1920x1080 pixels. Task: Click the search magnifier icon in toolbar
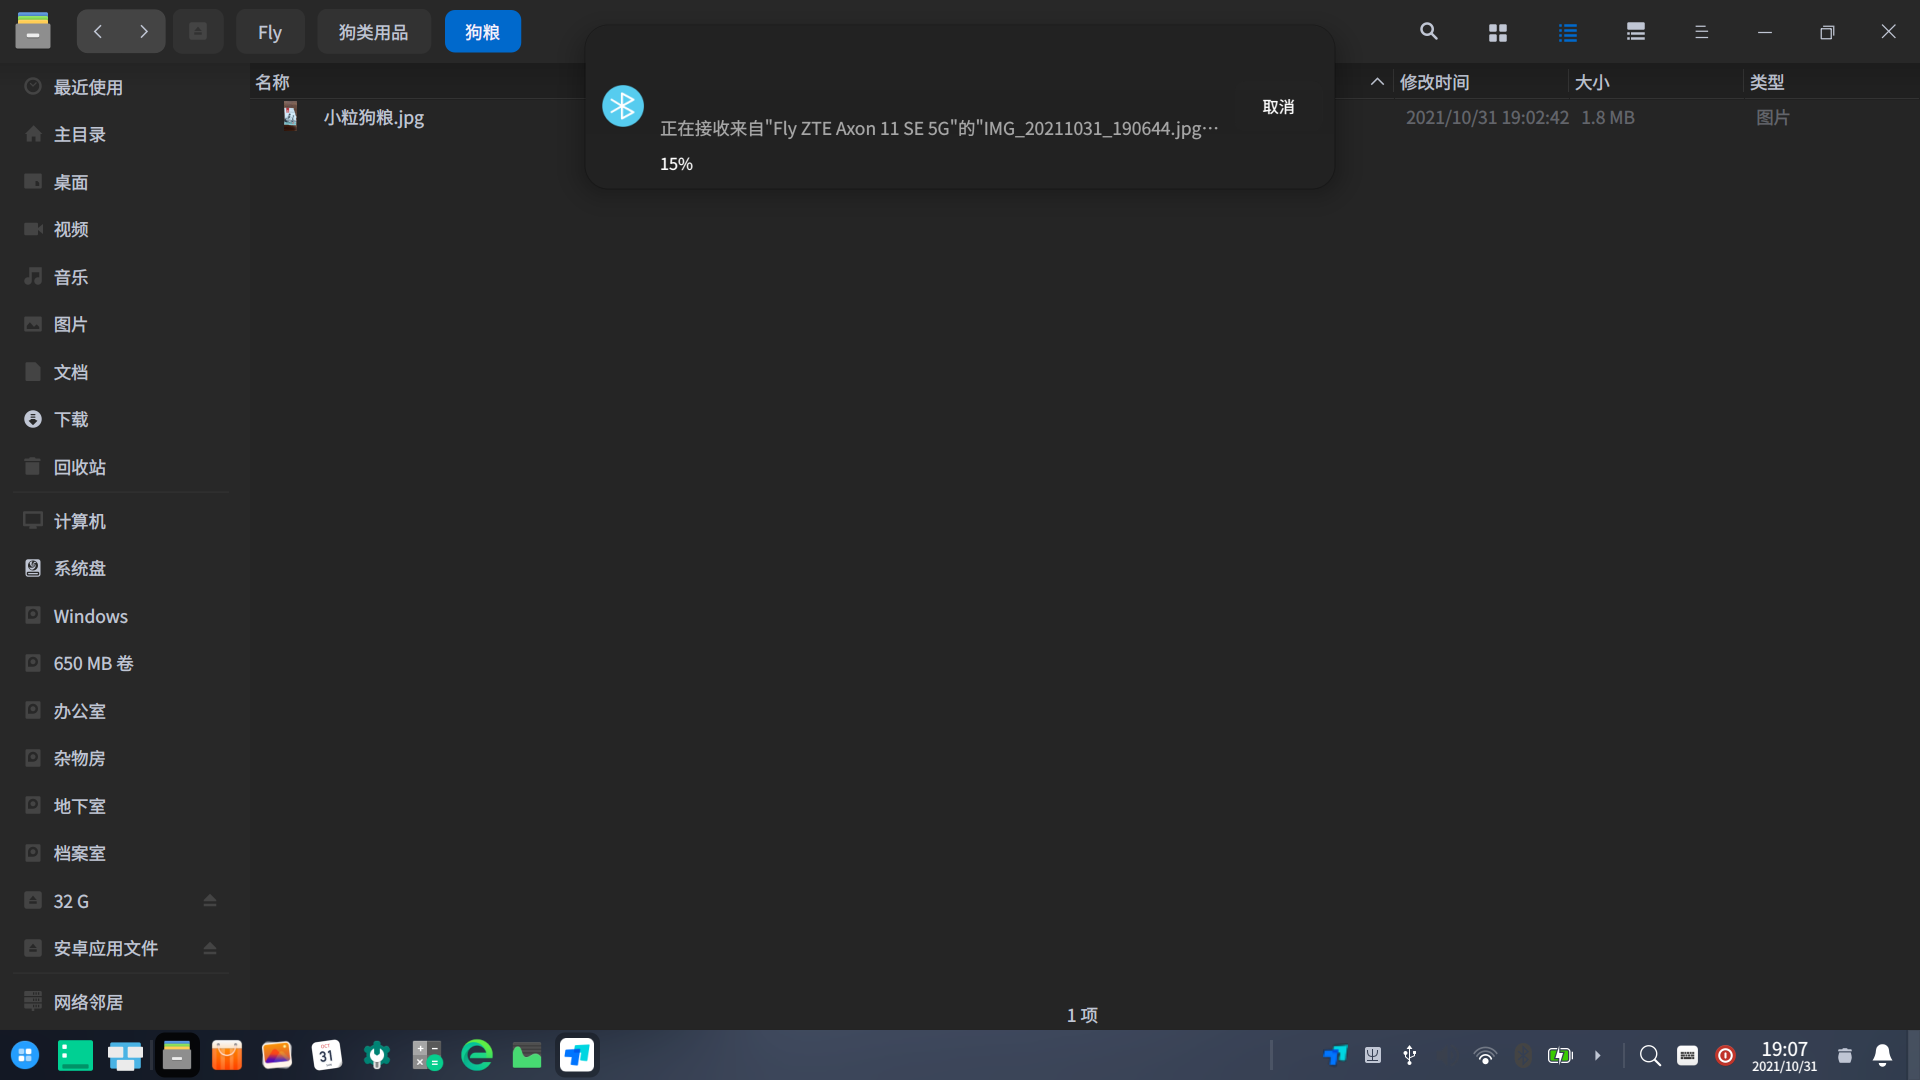(x=1428, y=32)
